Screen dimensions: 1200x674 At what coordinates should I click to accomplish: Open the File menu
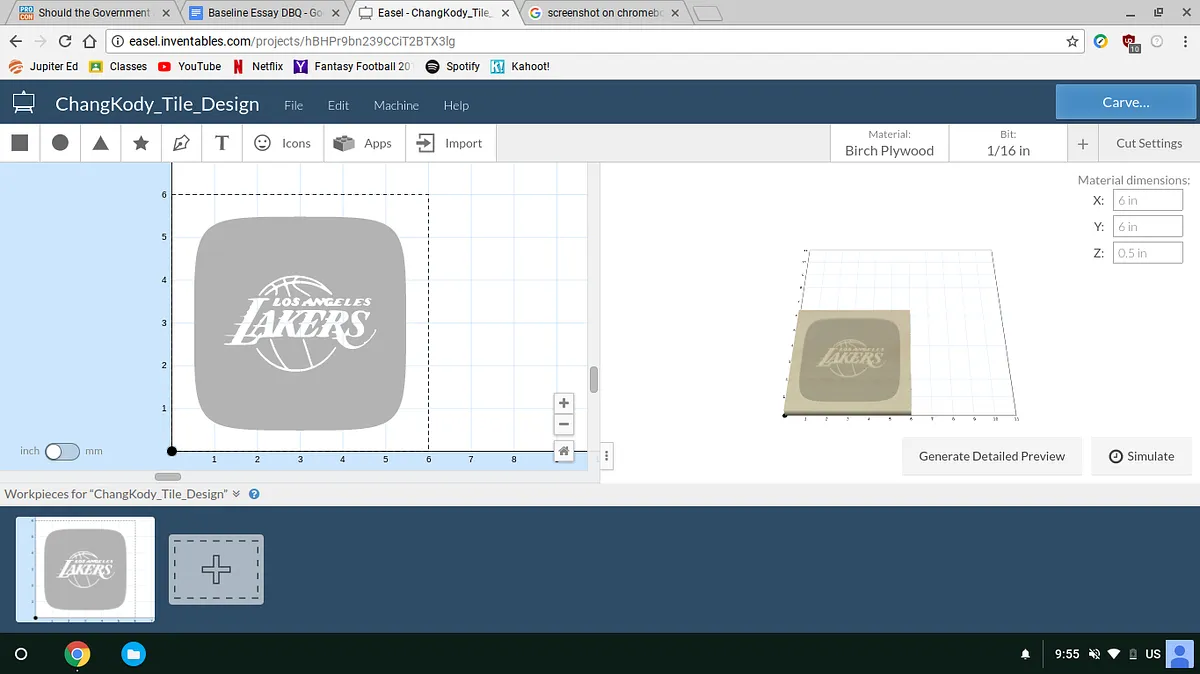293,105
